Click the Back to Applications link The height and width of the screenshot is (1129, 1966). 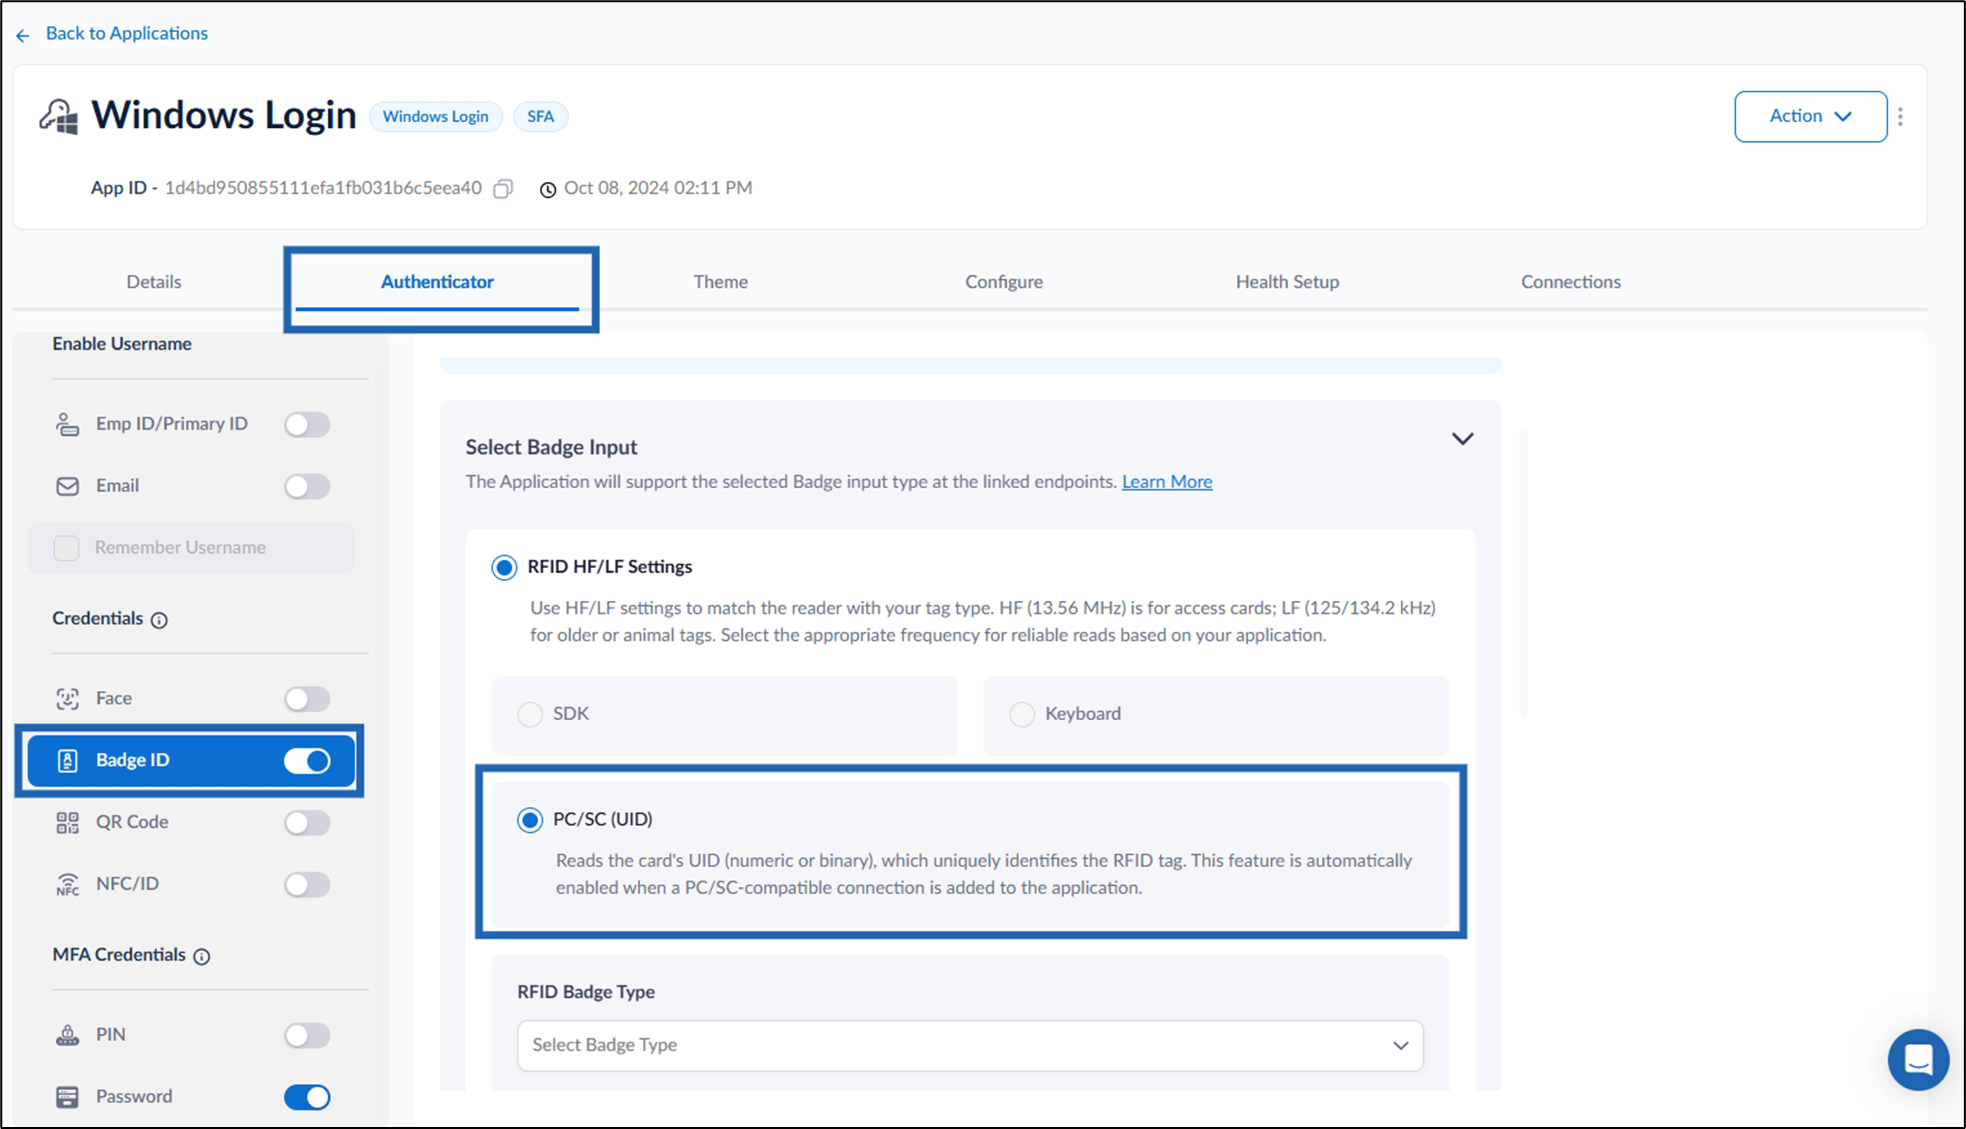click(x=127, y=34)
